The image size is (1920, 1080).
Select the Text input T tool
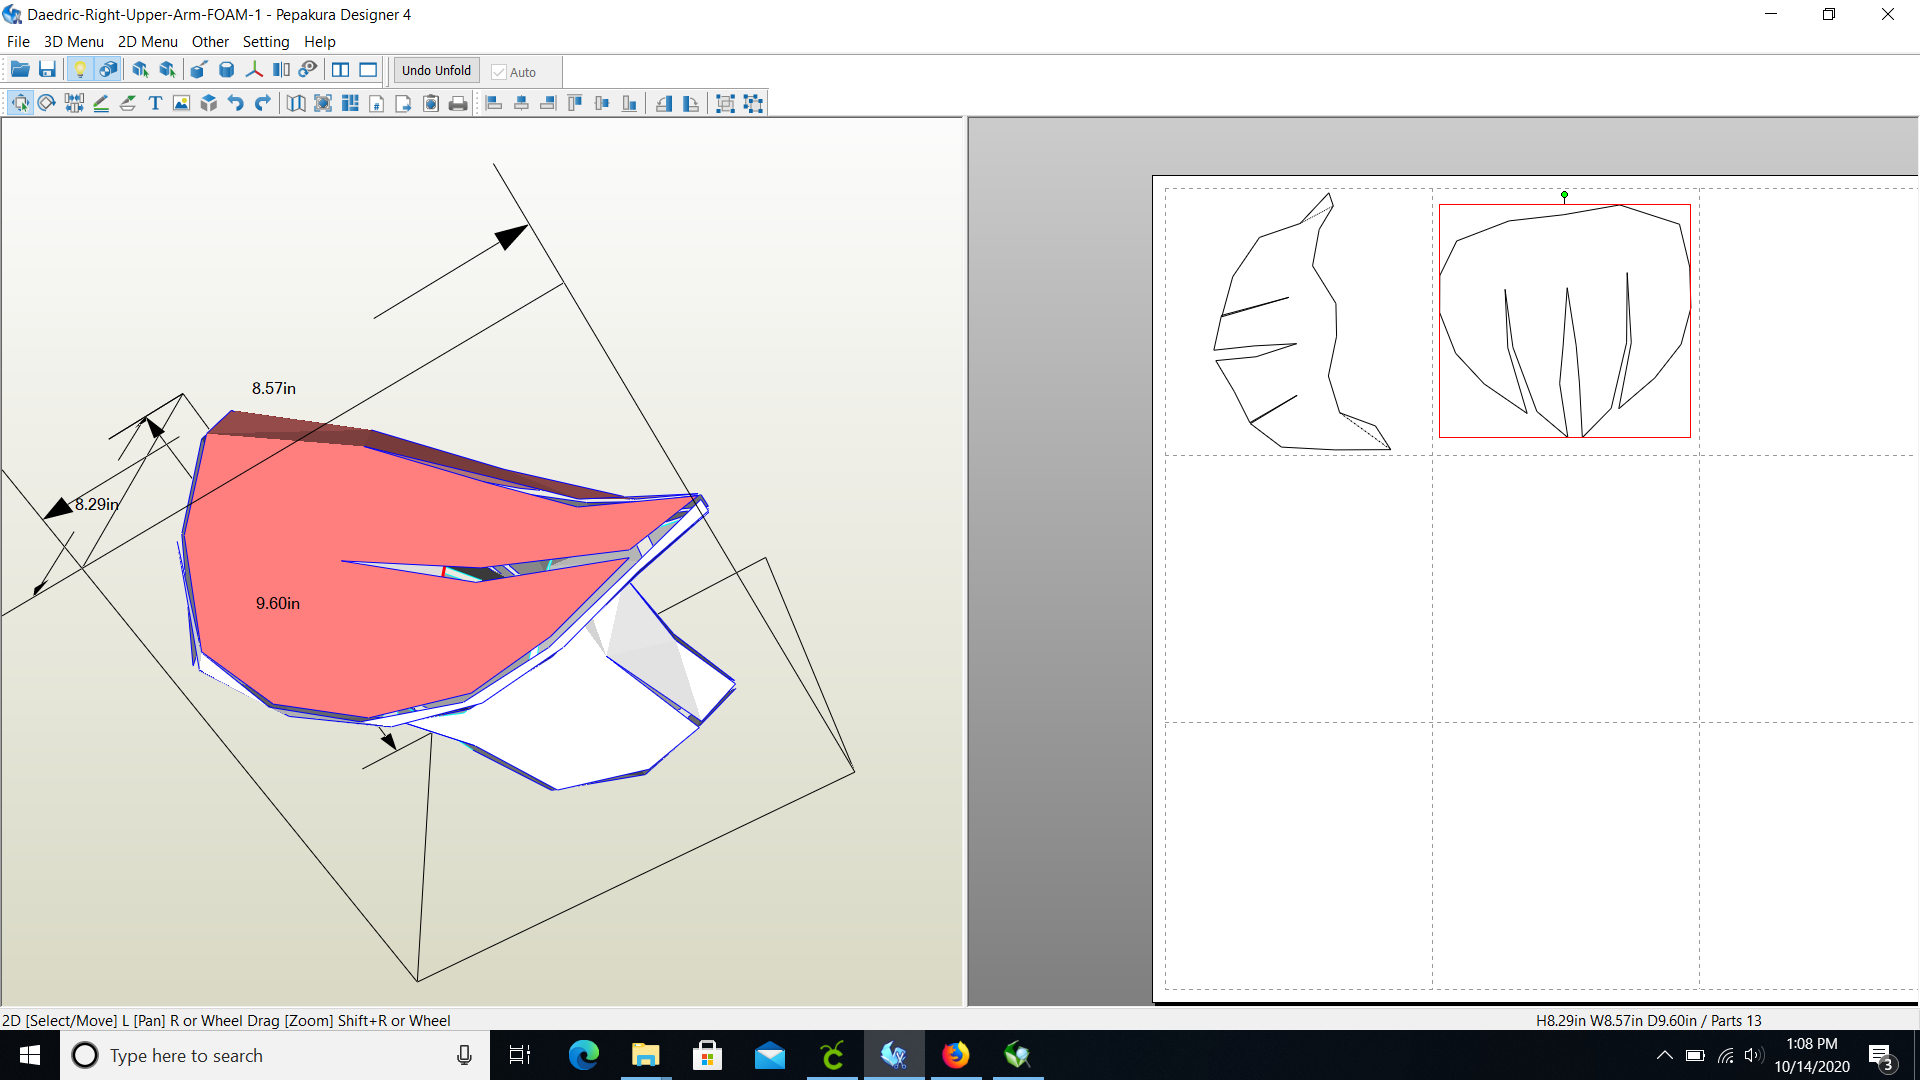pos(155,103)
